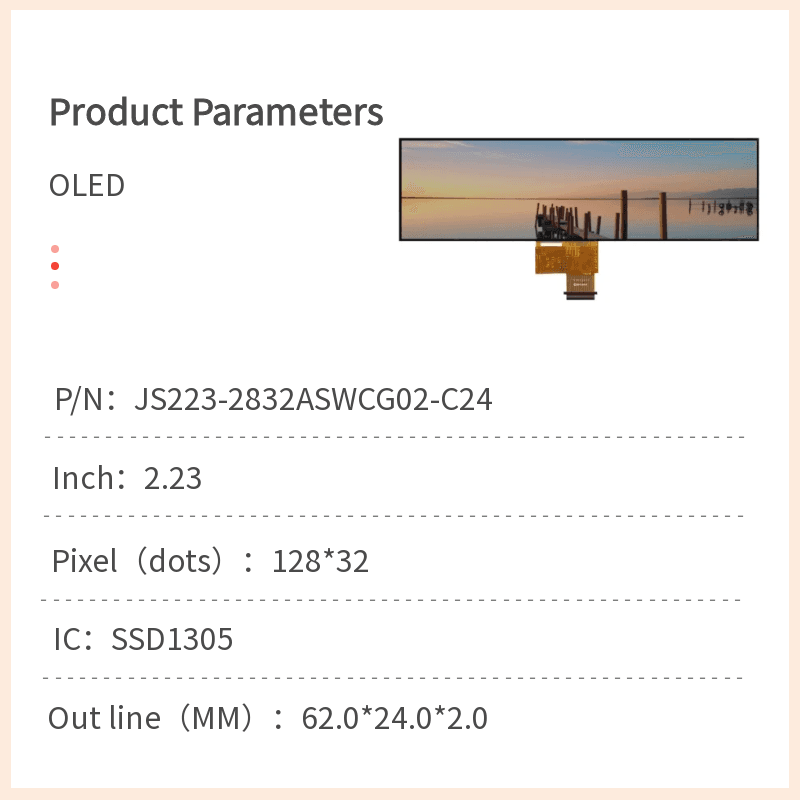This screenshot has height=800, width=800.
Task: Select part number JS223-2832ASWCG02-C24
Action: click(x=313, y=399)
